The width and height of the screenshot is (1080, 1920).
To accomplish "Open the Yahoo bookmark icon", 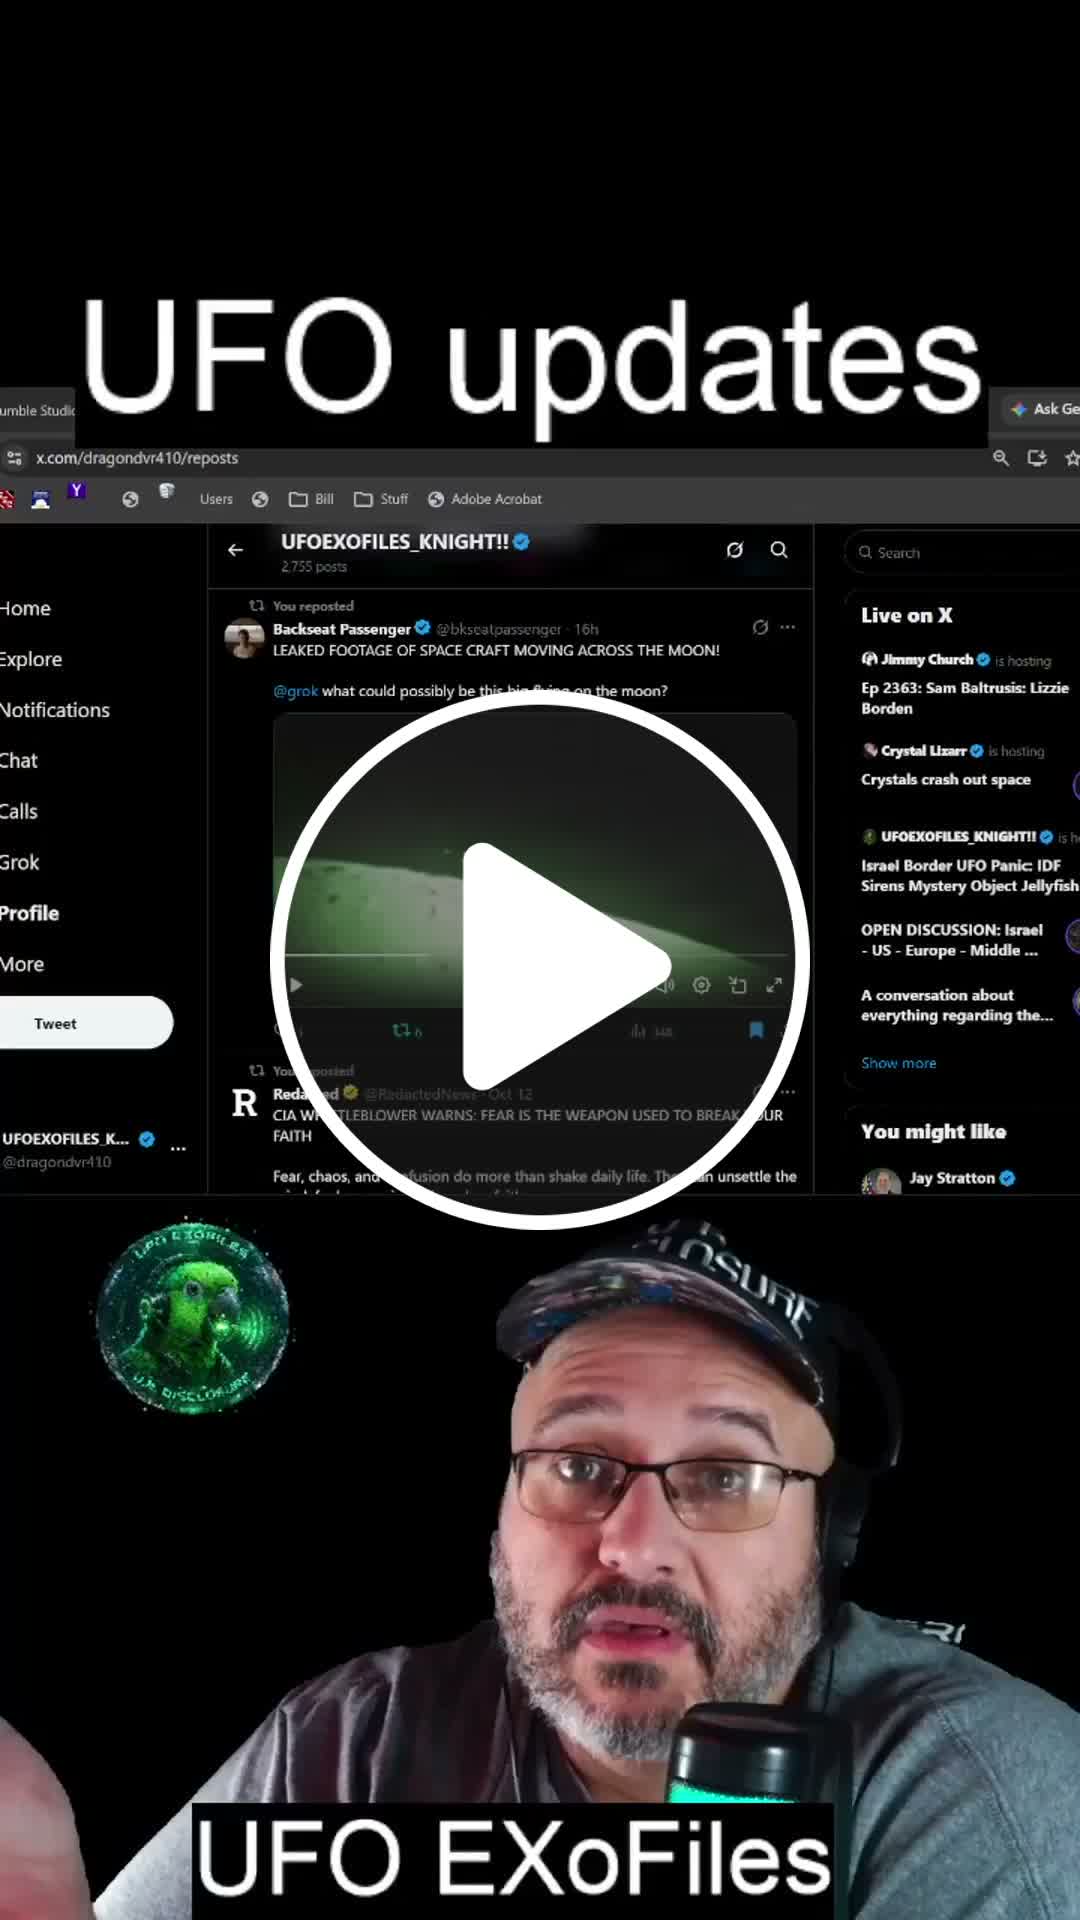I will (x=76, y=491).
